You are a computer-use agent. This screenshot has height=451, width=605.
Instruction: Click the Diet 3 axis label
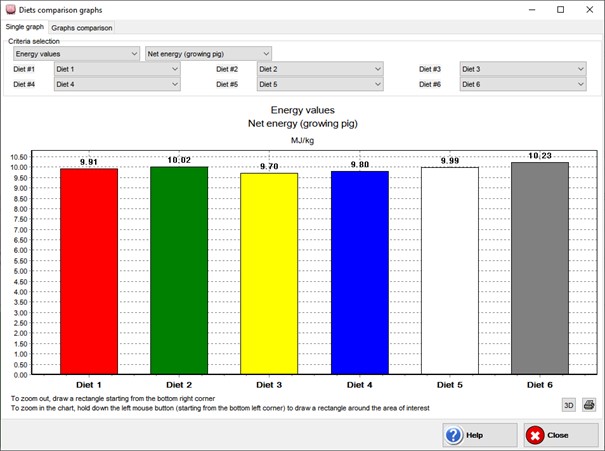pos(269,385)
